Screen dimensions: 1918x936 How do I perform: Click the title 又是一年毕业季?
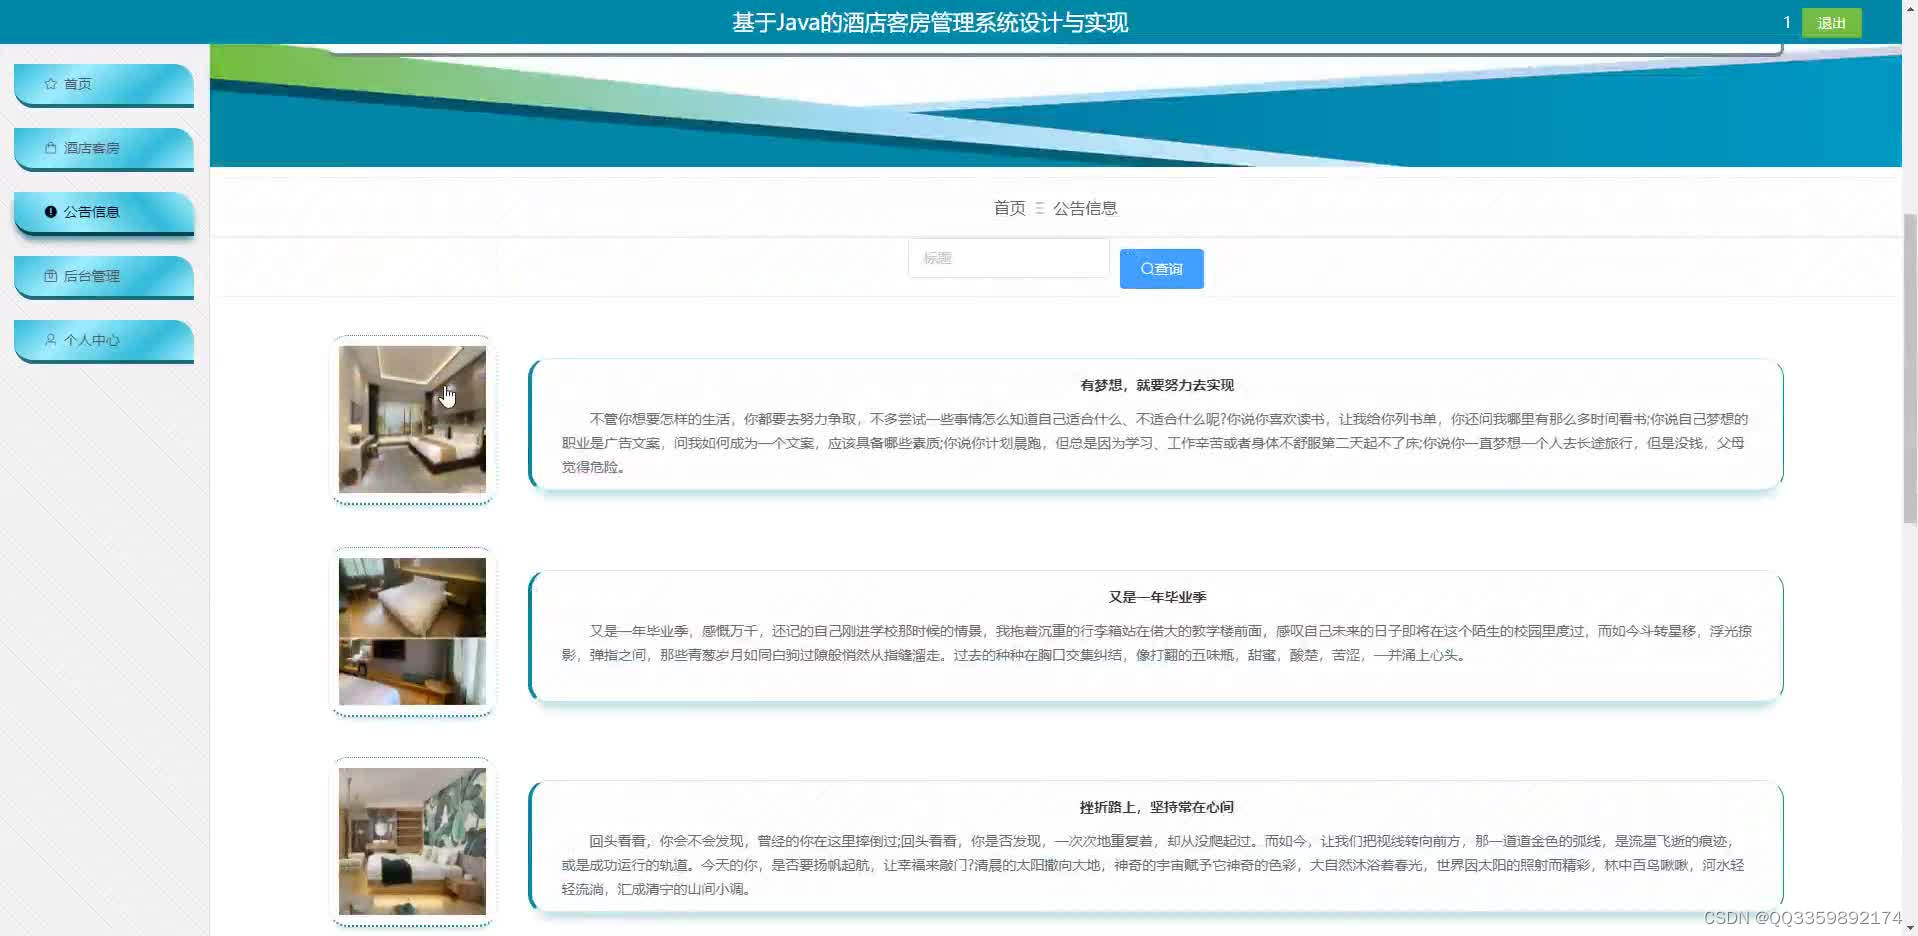pyautogui.click(x=1157, y=597)
